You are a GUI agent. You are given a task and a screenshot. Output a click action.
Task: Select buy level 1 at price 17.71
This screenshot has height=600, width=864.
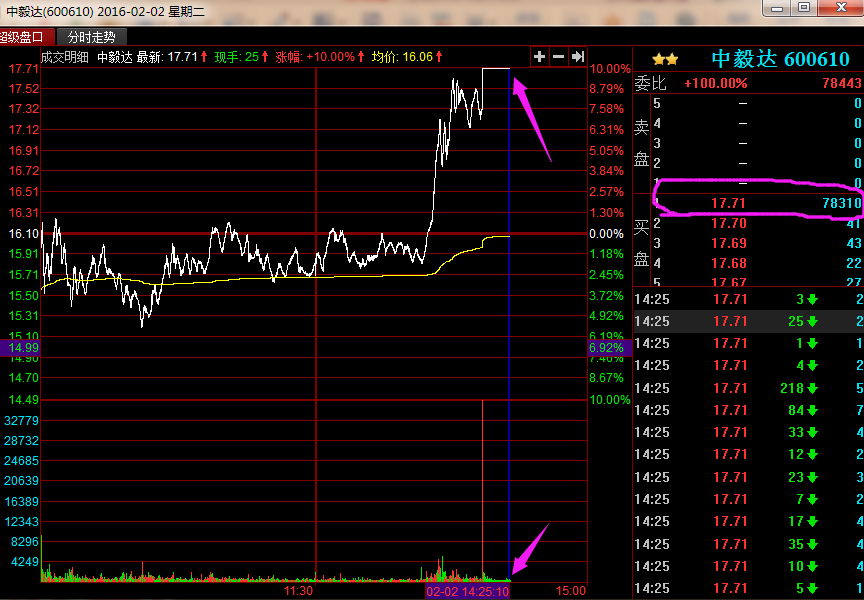(729, 203)
